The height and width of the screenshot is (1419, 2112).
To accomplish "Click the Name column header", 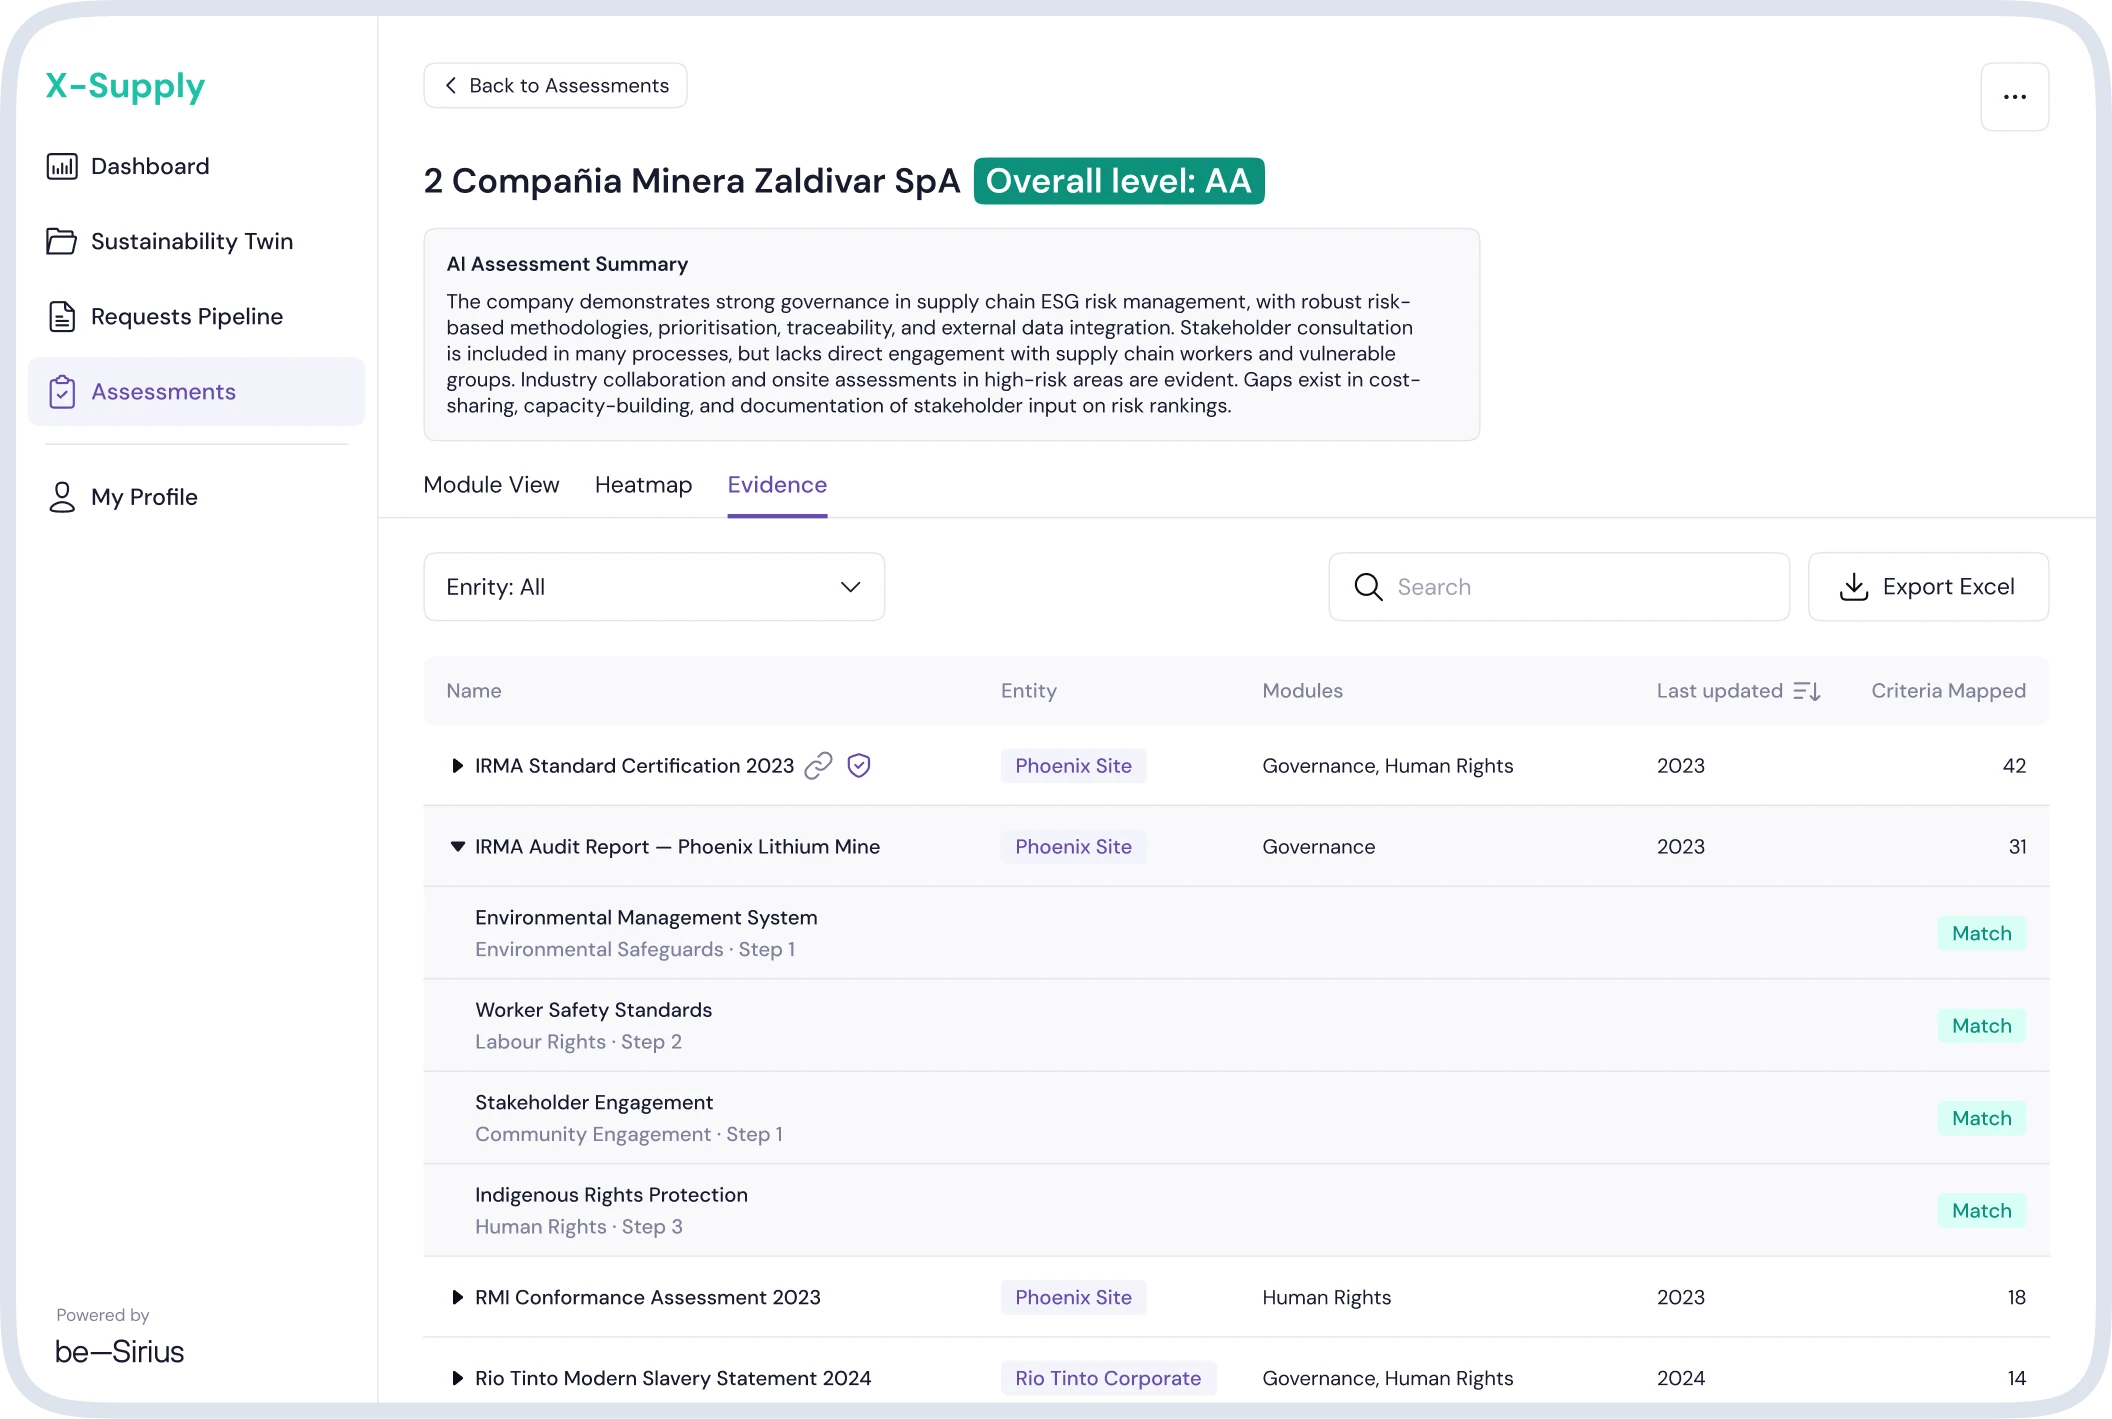I will [474, 691].
